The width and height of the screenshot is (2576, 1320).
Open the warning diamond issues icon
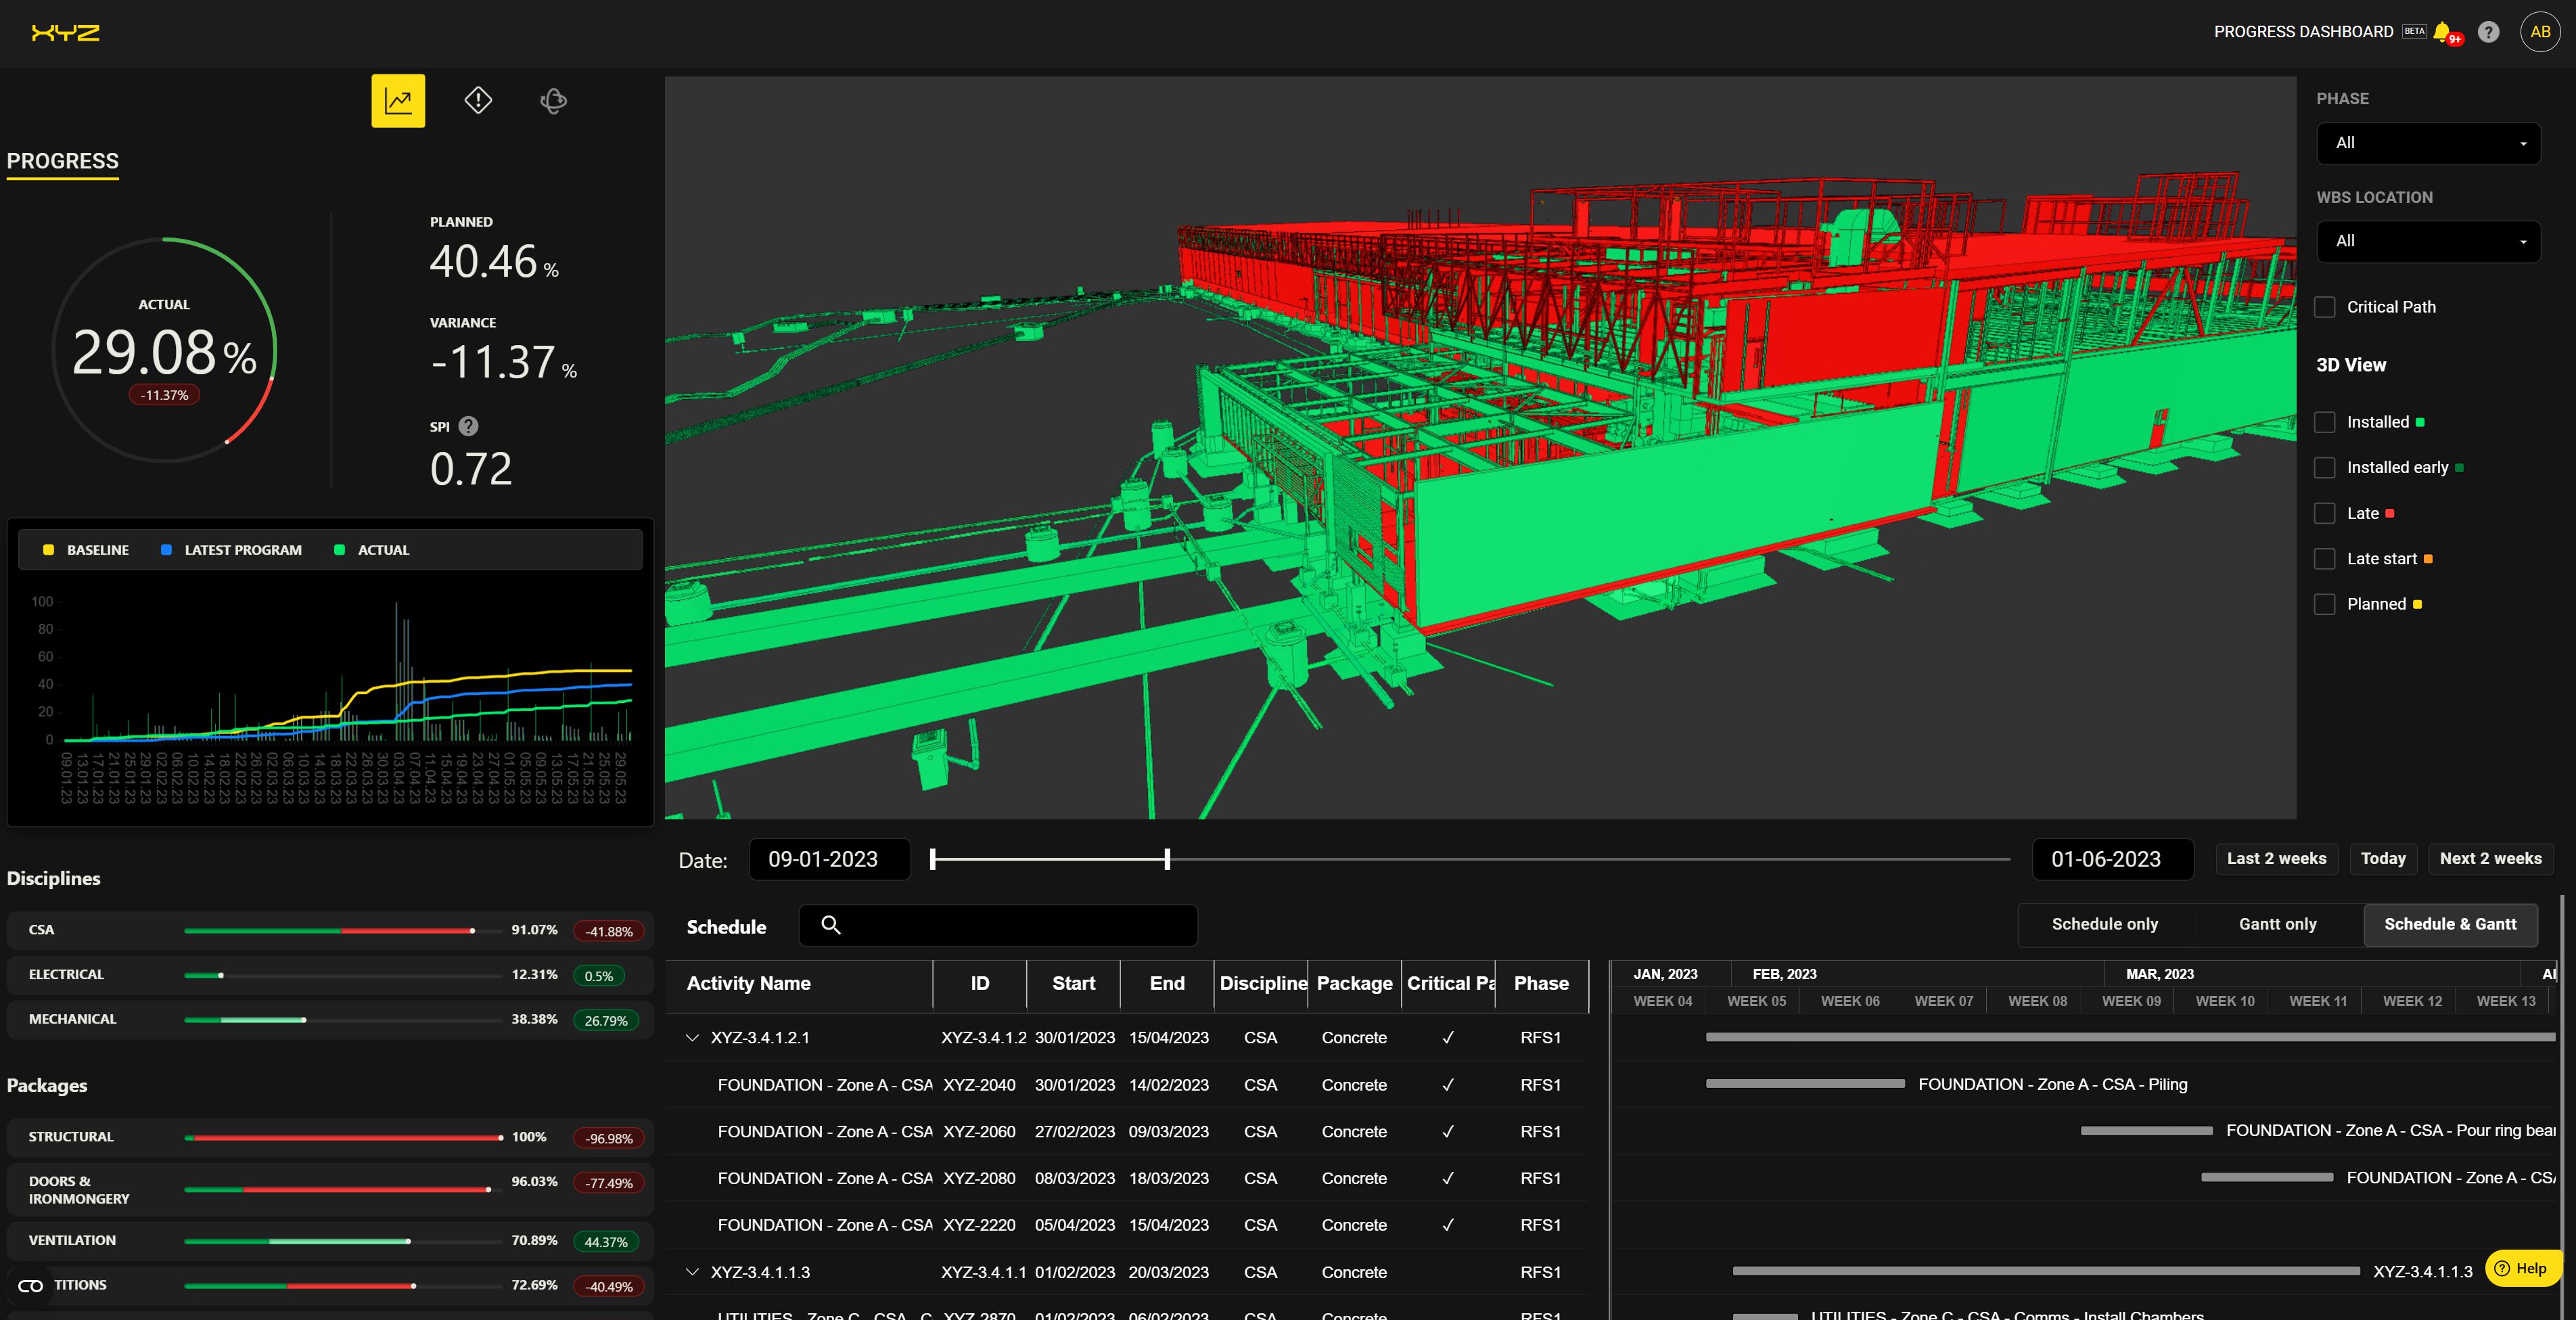tap(478, 100)
